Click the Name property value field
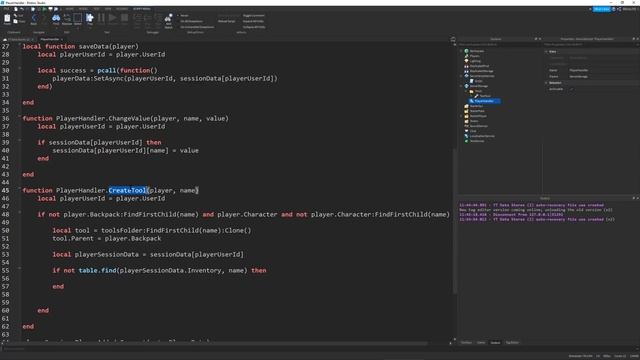This screenshot has width=640, height=360. [x=602, y=70]
